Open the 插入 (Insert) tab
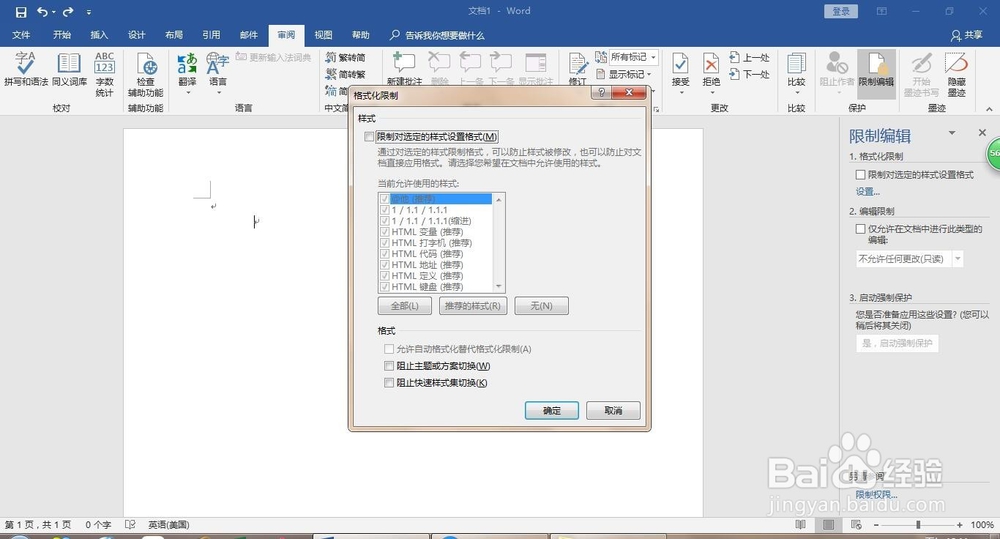 coord(99,35)
